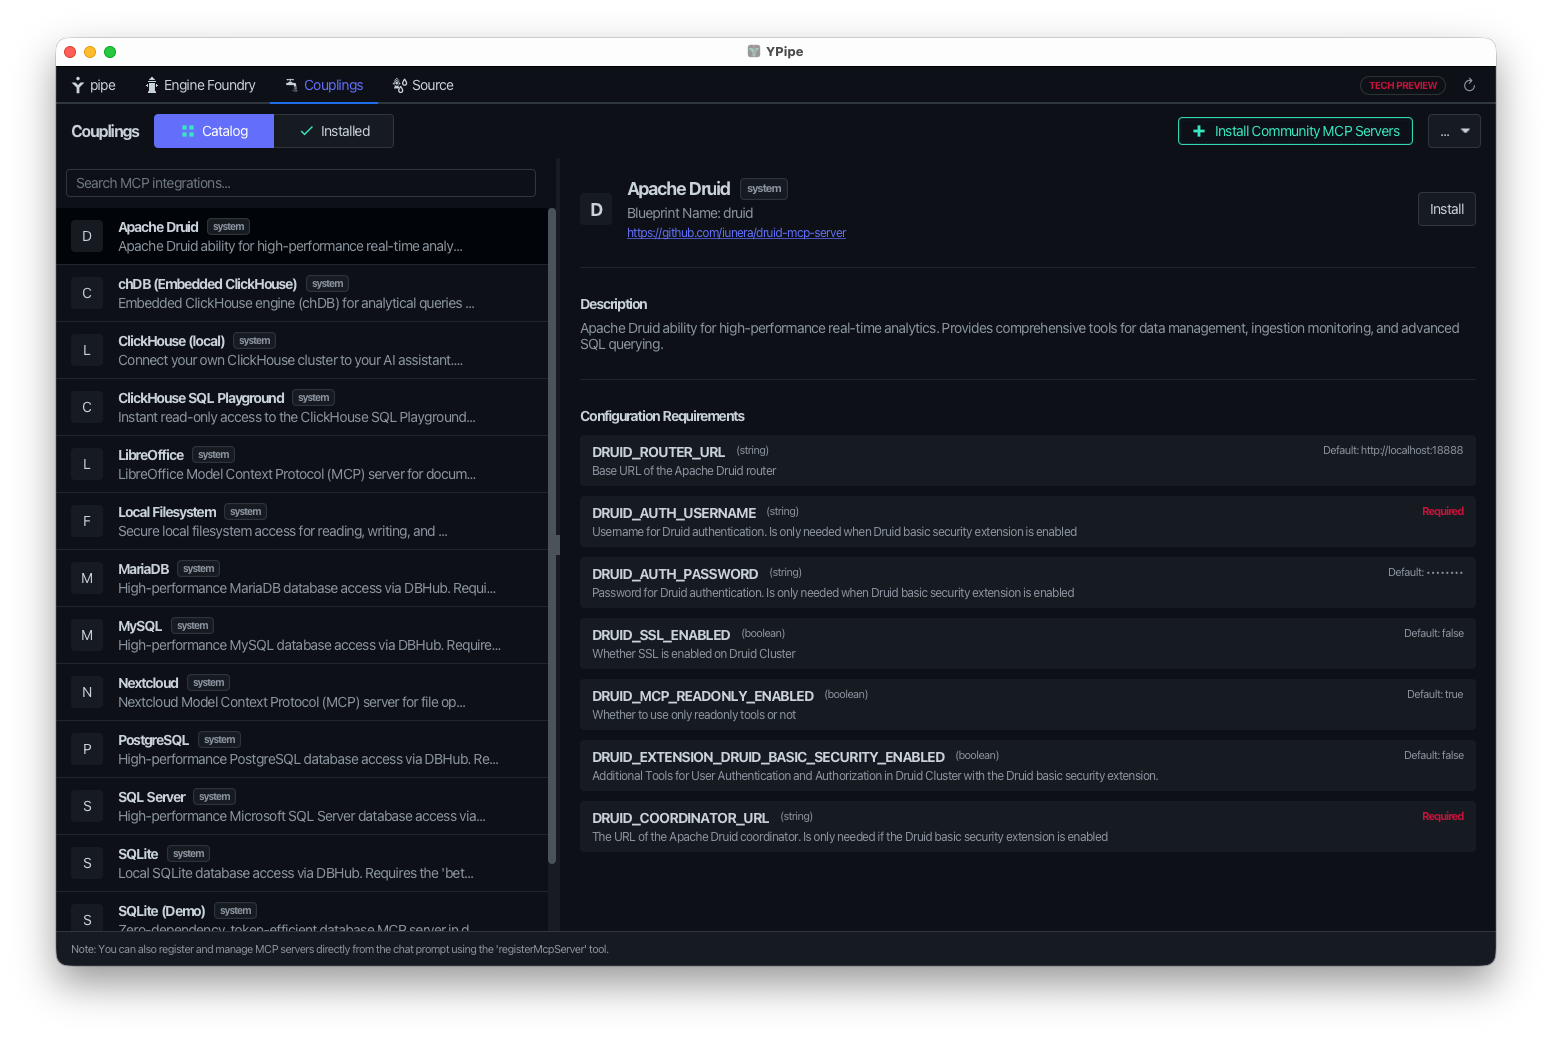Click the DRUID_MCP_READONLY_ENABLED requirement

pos(1027,704)
